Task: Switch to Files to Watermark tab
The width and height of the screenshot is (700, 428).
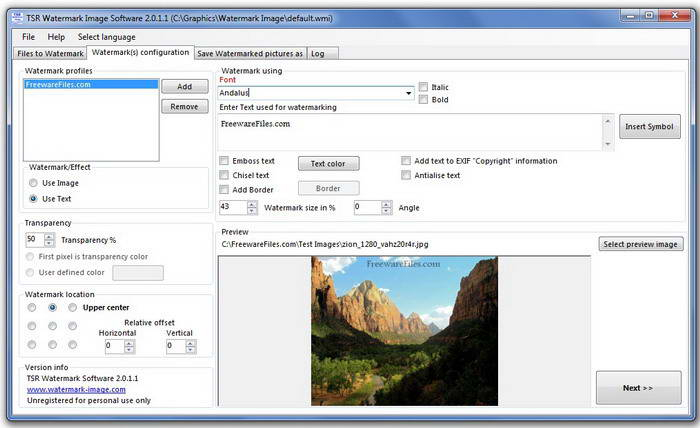Action: pos(50,54)
